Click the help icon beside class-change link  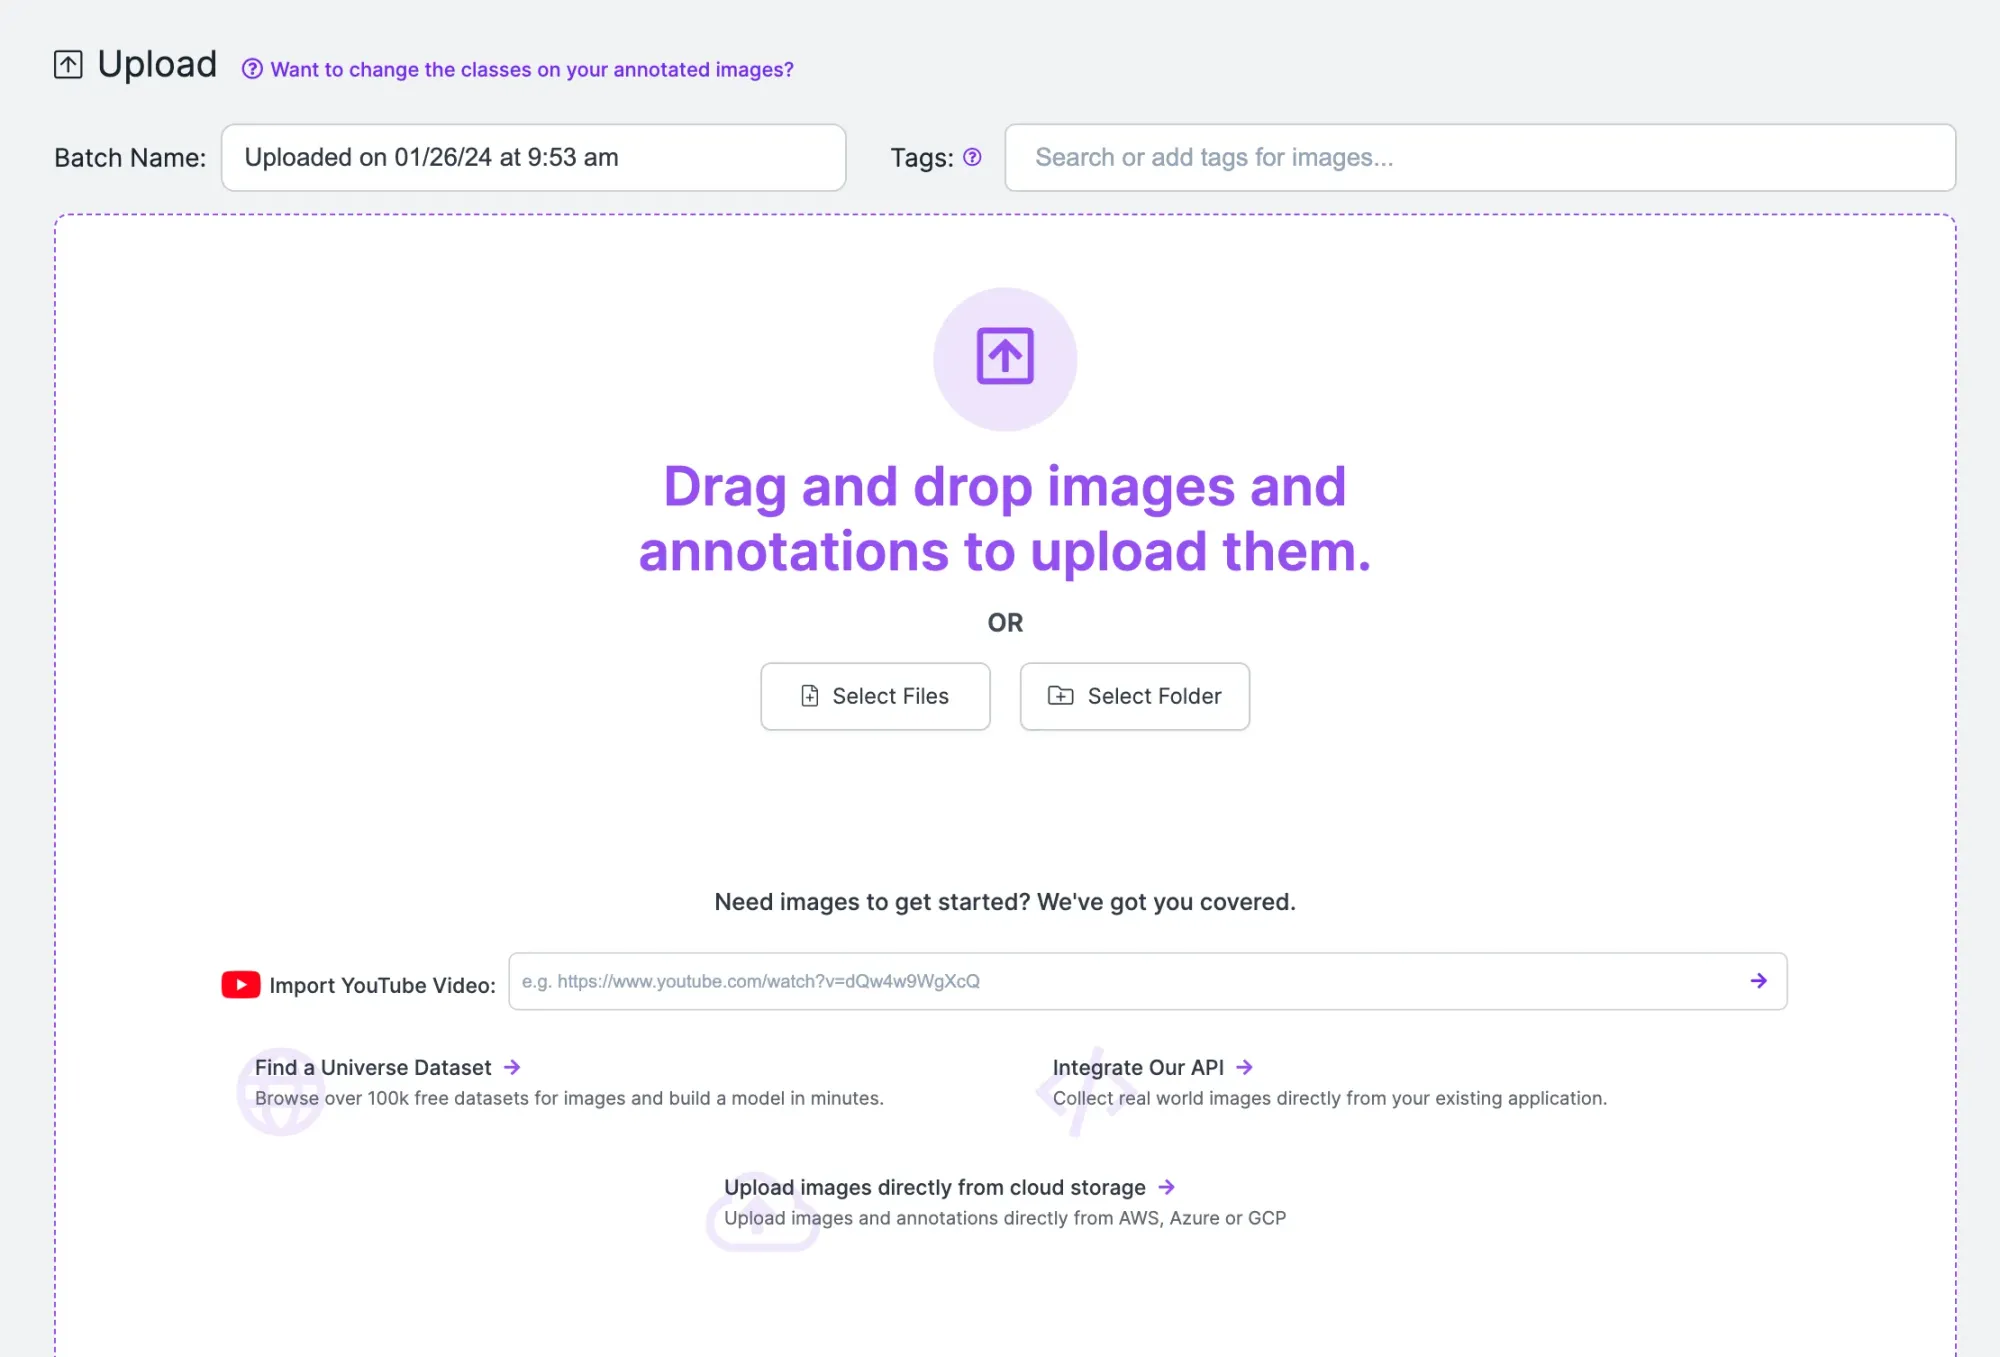(252, 69)
